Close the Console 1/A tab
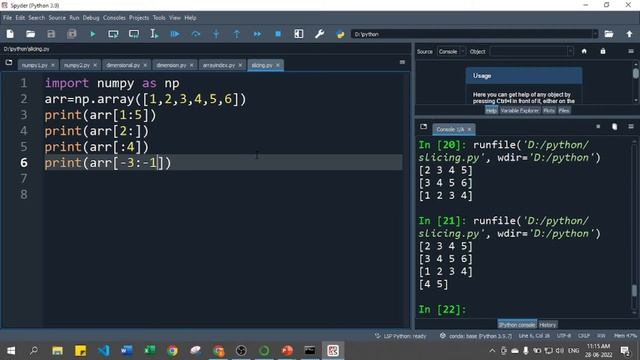The width and height of the screenshot is (640, 360). point(469,129)
